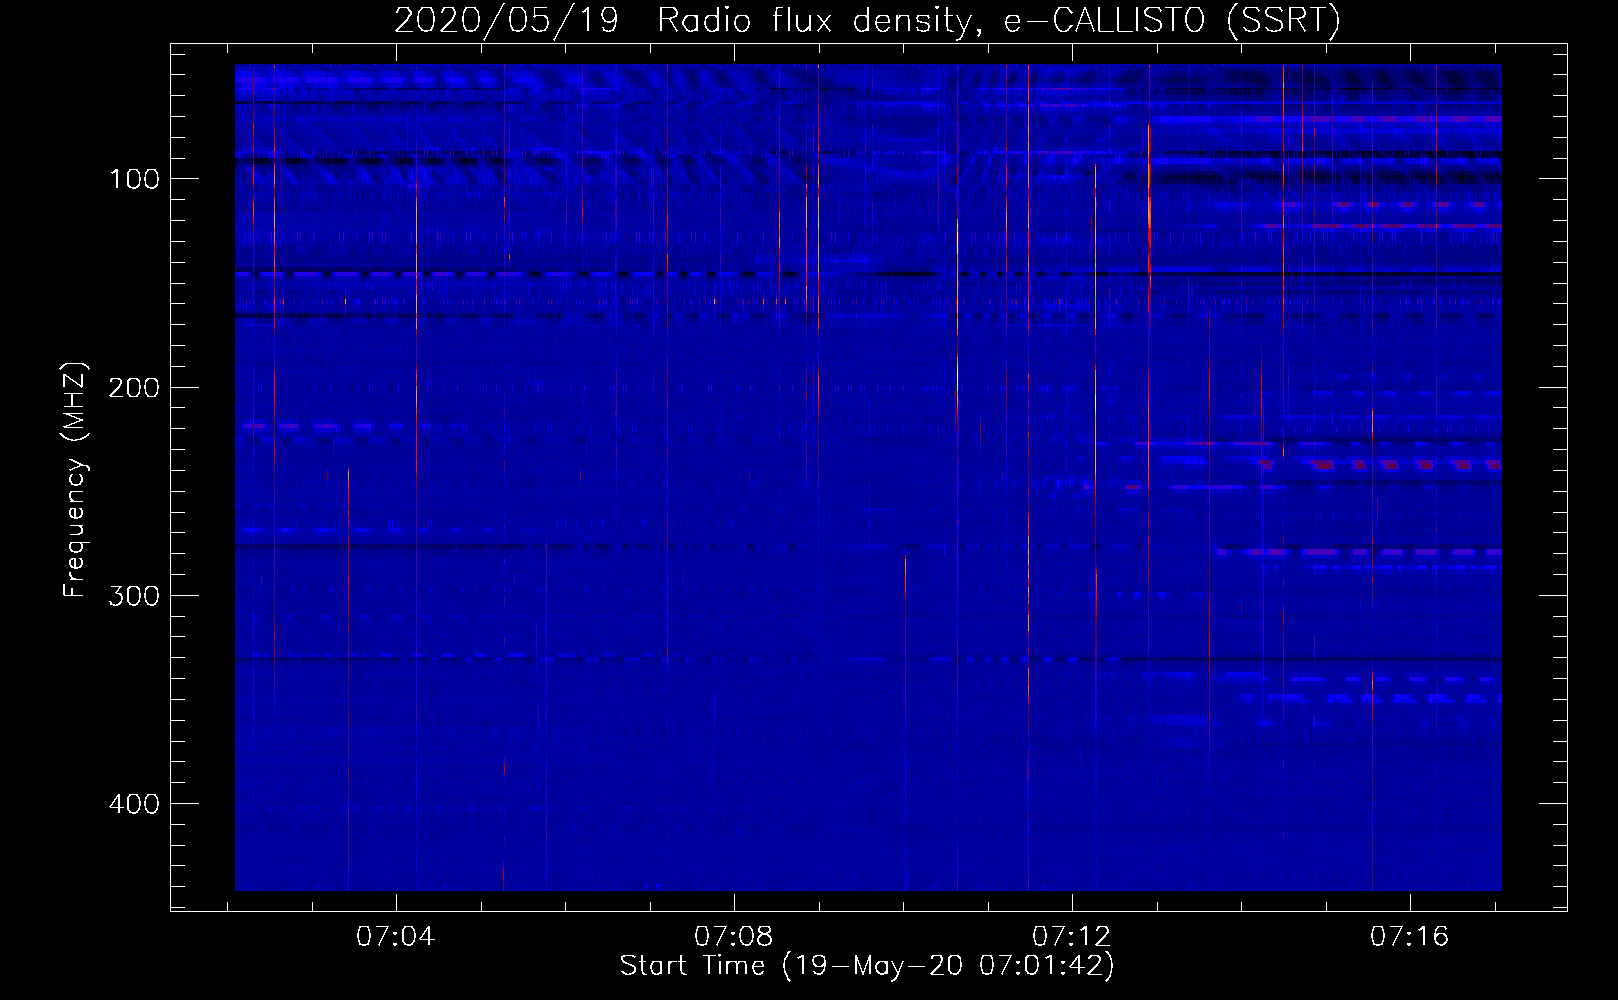1618x1000 pixels.
Task: Click the 'Start Time (19-May-20 07:01:42)' label
Action: (867, 966)
